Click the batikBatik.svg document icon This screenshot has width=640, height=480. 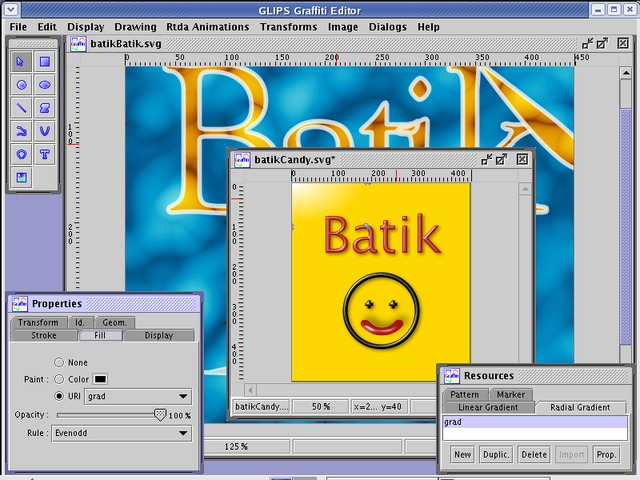pyautogui.click(x=78, y=44)
